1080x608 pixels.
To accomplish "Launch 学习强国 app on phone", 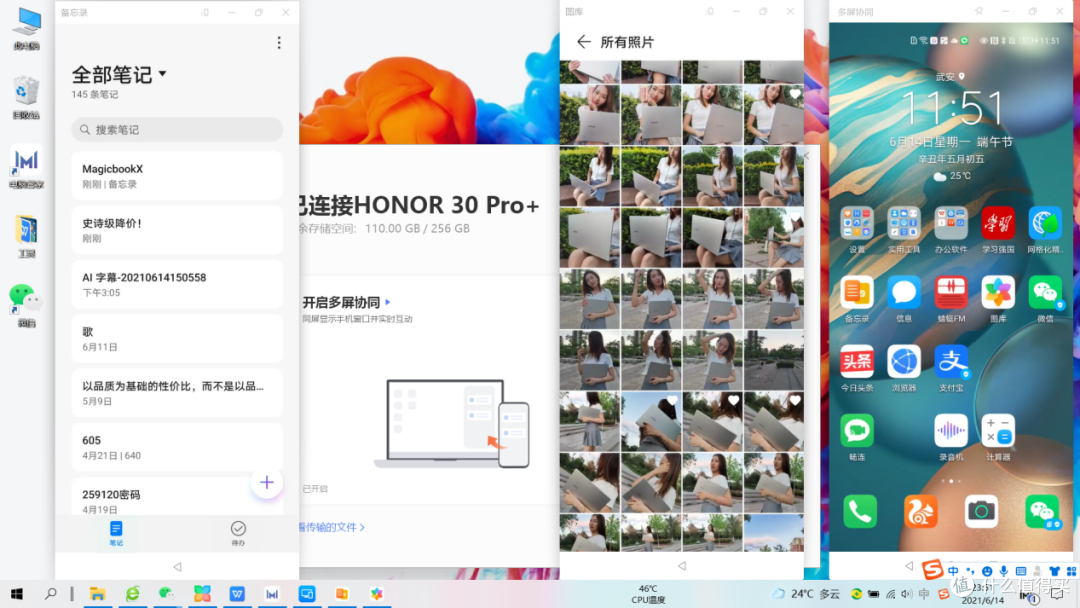I will (998, 231).
